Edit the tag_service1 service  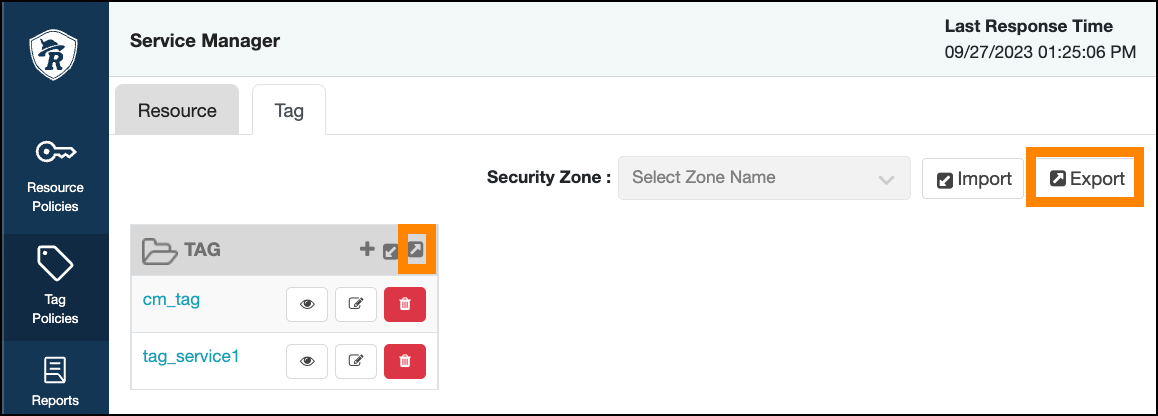point(356,360)
